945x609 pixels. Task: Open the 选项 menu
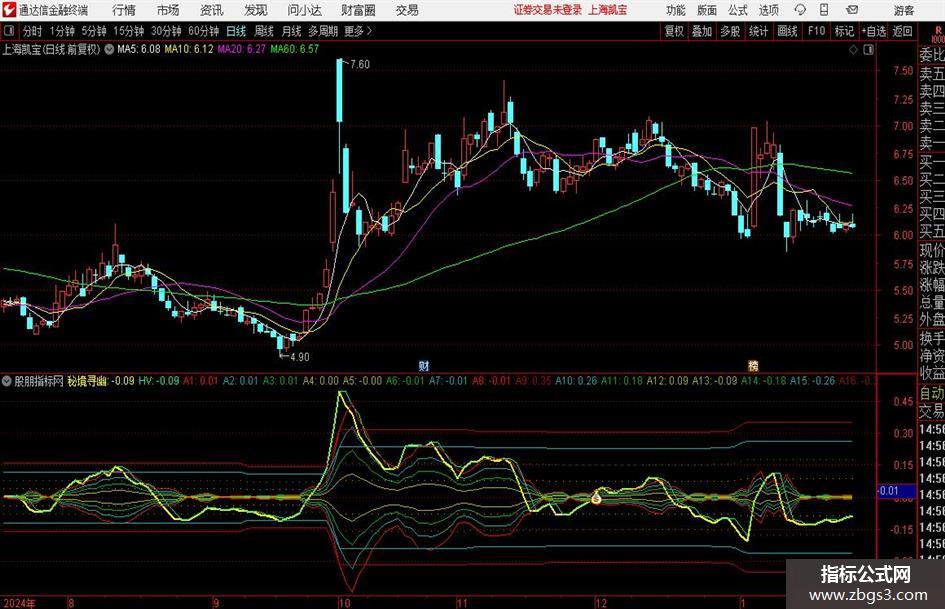(x=768, y=10)
